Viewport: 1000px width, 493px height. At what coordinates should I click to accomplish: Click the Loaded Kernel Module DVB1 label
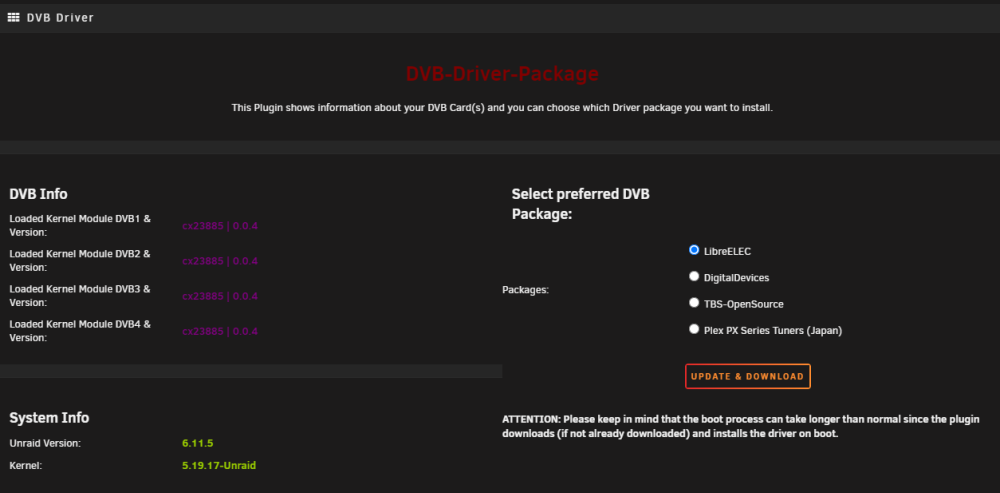tap(80, 226)
